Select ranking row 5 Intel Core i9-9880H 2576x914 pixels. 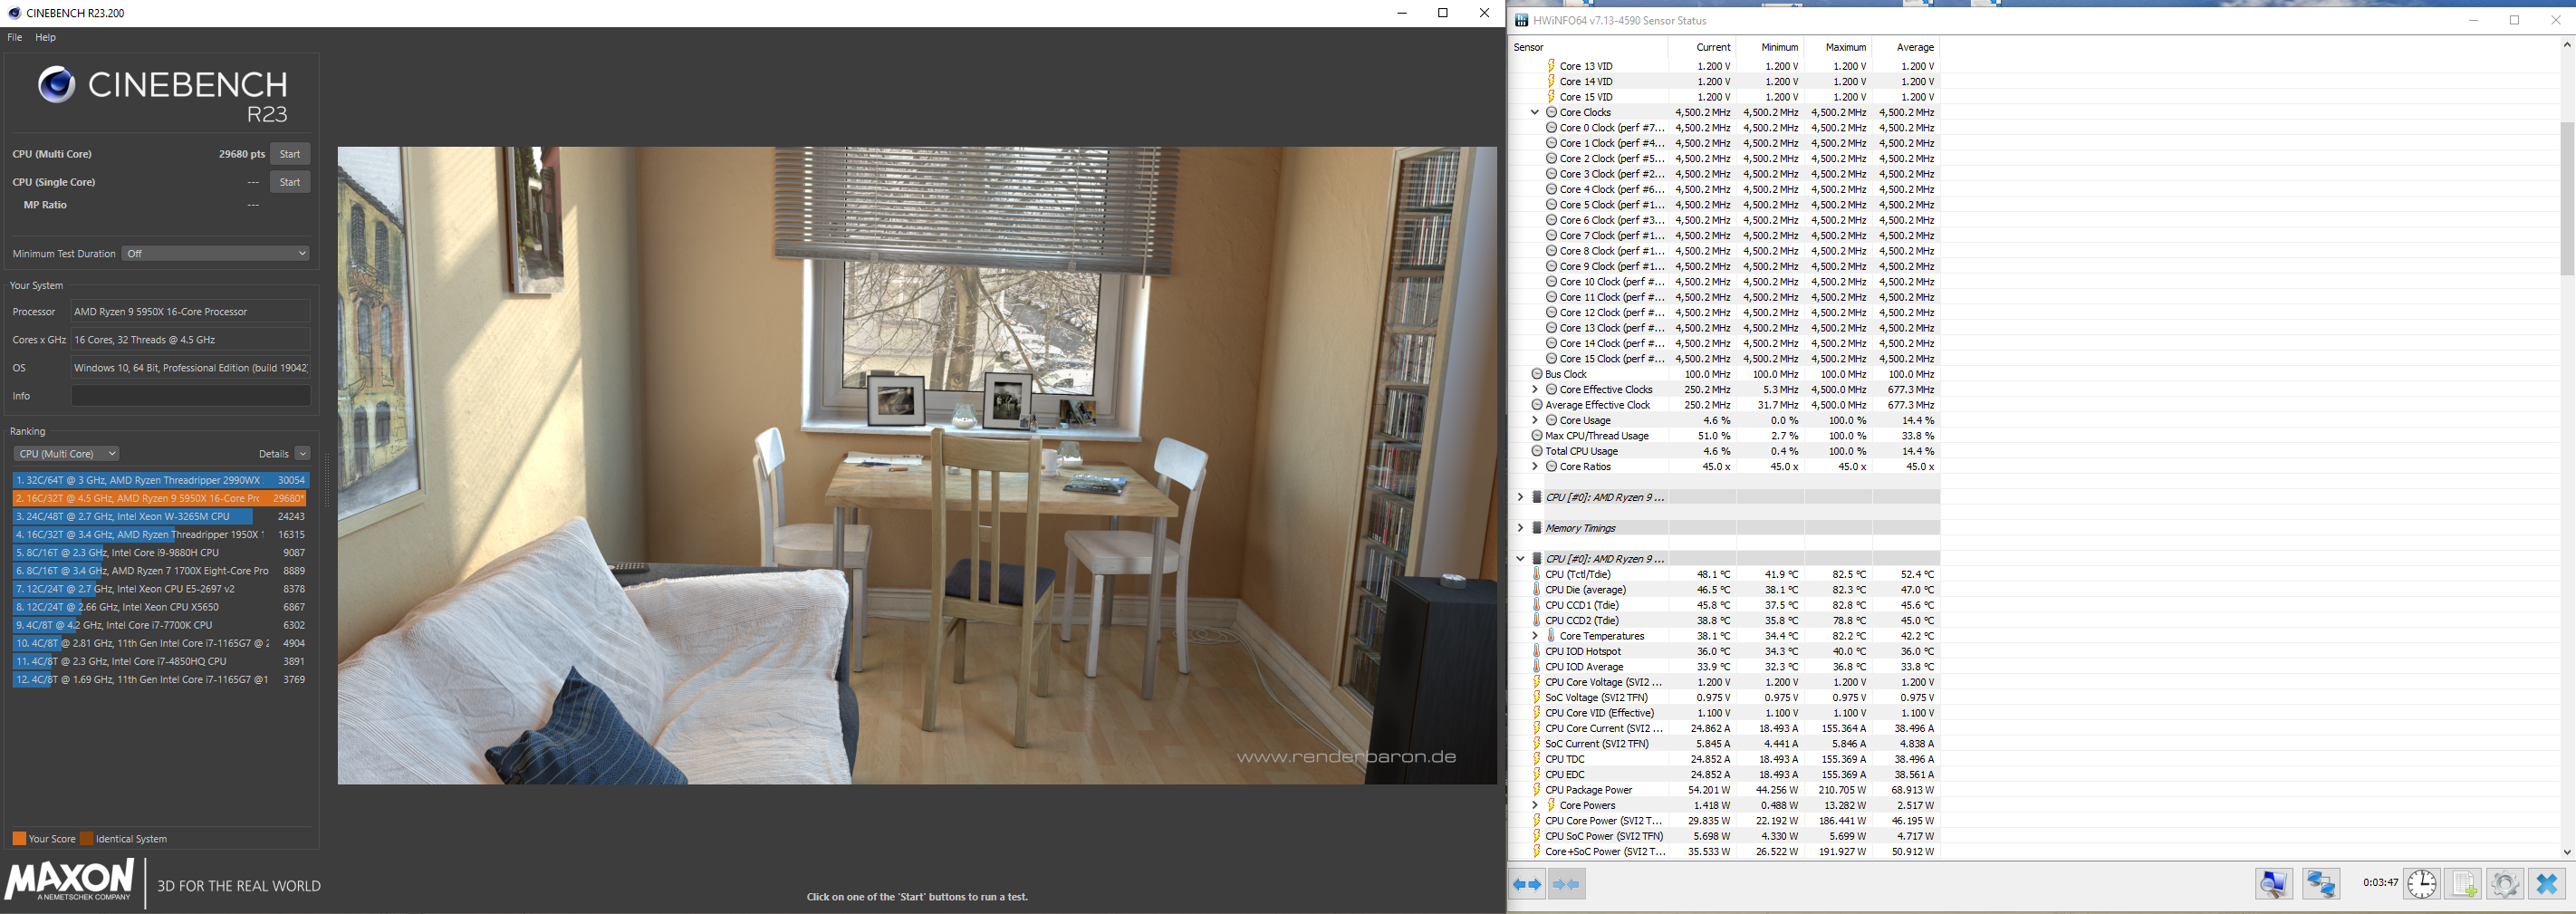point(160,553)
